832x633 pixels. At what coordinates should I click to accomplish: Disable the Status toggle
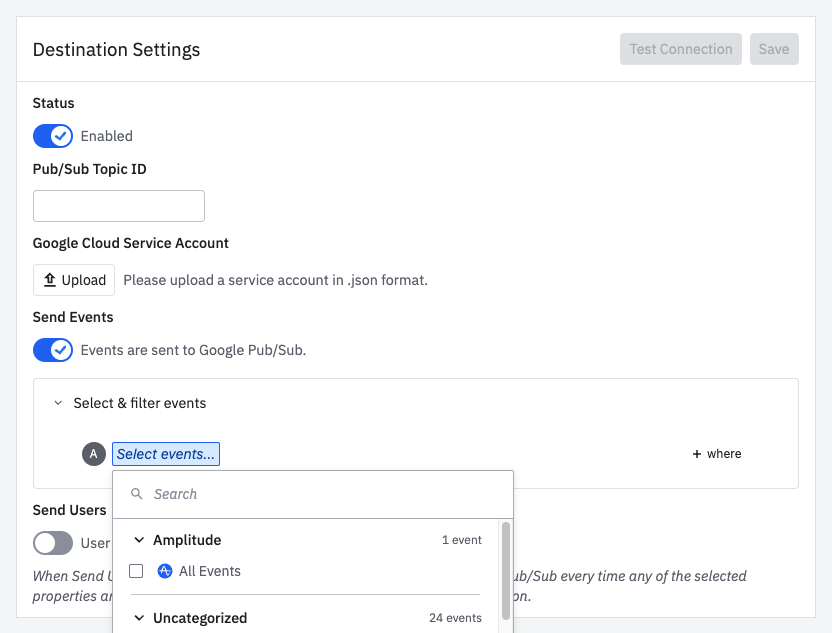[x=52, y=135]
